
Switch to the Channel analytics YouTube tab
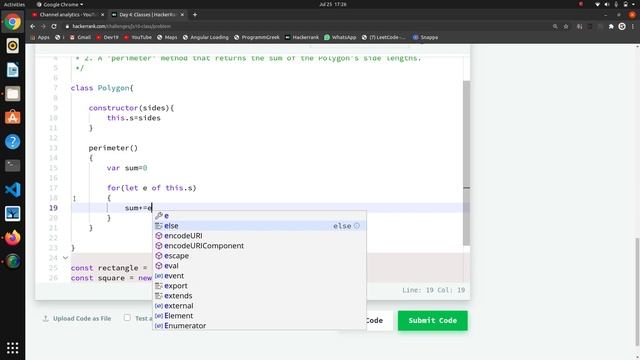point(68,15)
